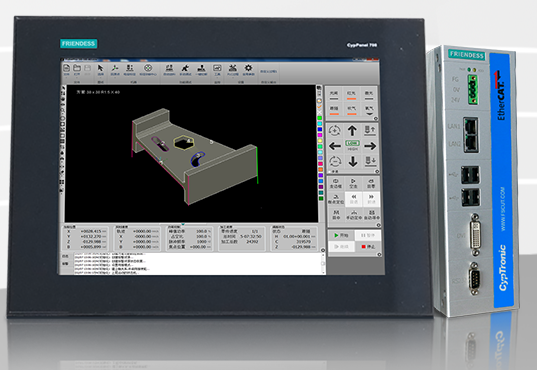Select the bright green layer swatch

pos(320,118)
